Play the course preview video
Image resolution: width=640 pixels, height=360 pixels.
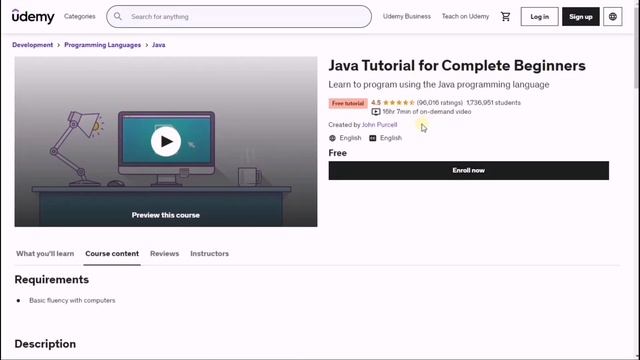(166, 142)
